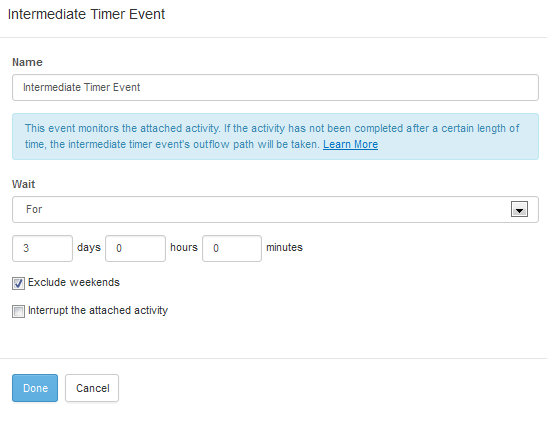Uncheck the Exclude weekends checkbox
The image size is (547, 445).
[18, 283]
